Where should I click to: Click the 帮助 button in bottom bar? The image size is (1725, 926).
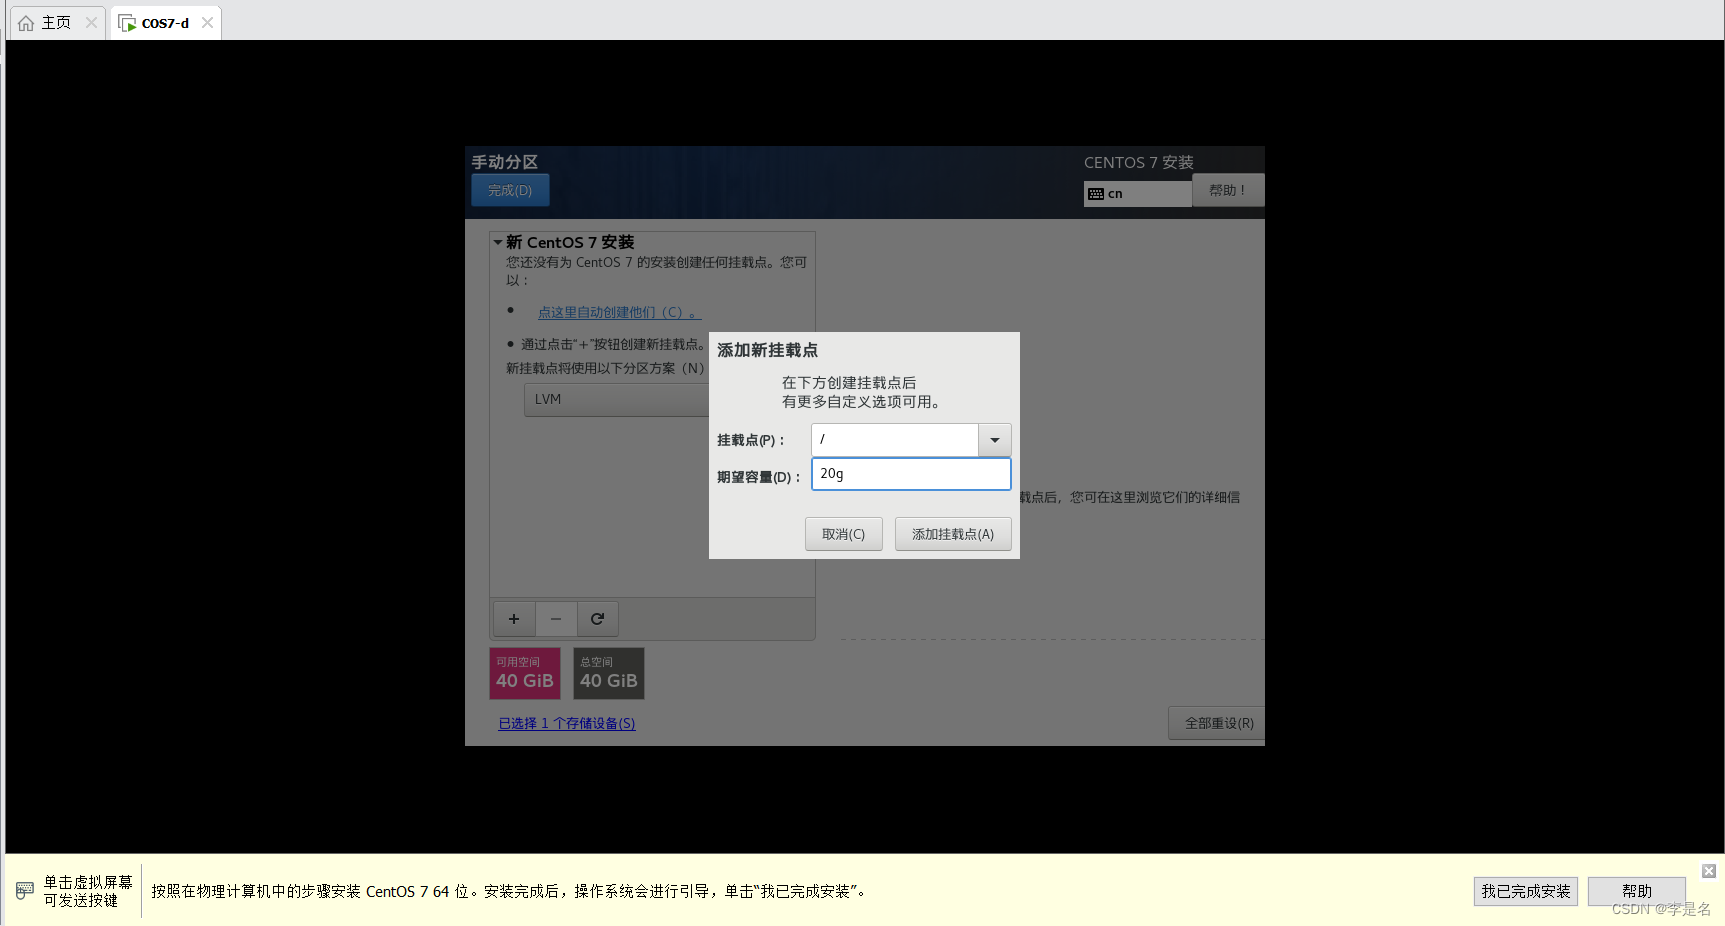click(1637, 891)
